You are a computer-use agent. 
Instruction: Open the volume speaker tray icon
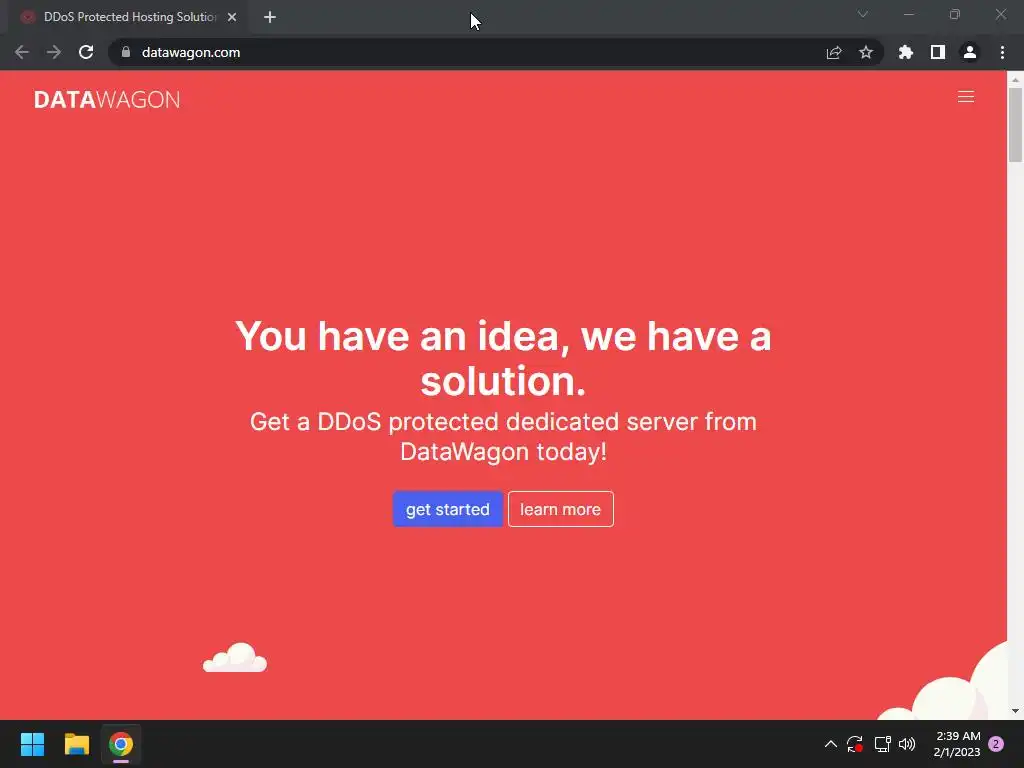tap(907, 744)
